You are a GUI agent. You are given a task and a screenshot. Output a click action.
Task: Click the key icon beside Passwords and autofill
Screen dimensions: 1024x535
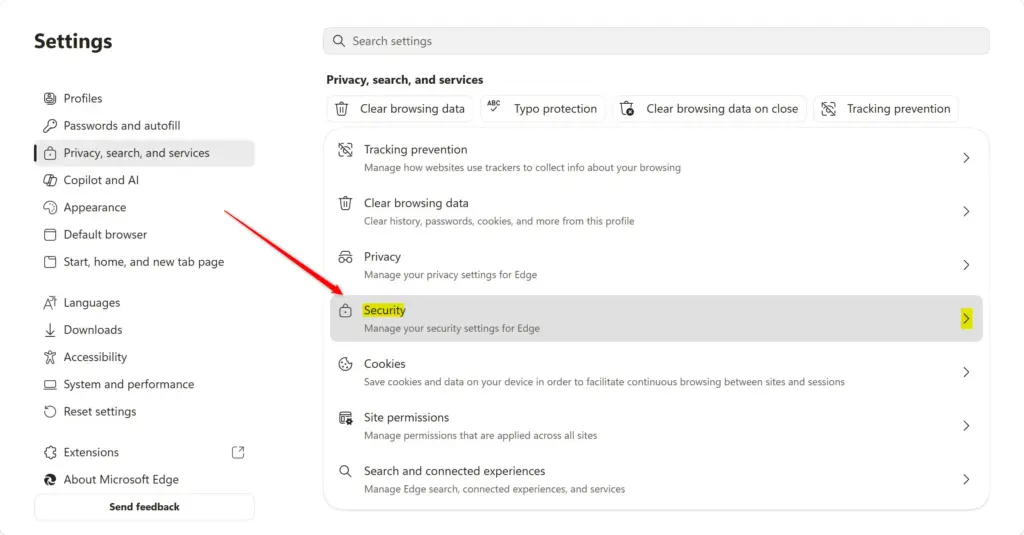[x=50, y=125]
